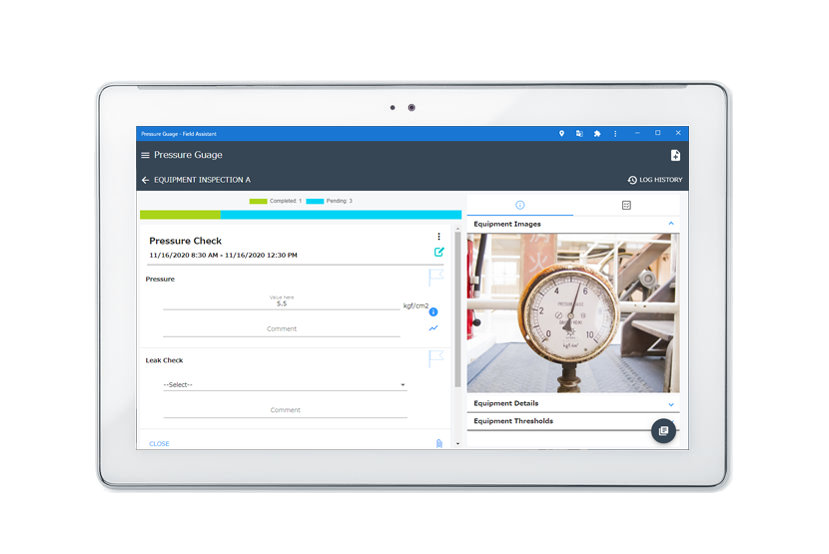The width and height of the screenshot is (829, 554).
Task: Show the trend chart for Pressure
Action: coord(434,328)
